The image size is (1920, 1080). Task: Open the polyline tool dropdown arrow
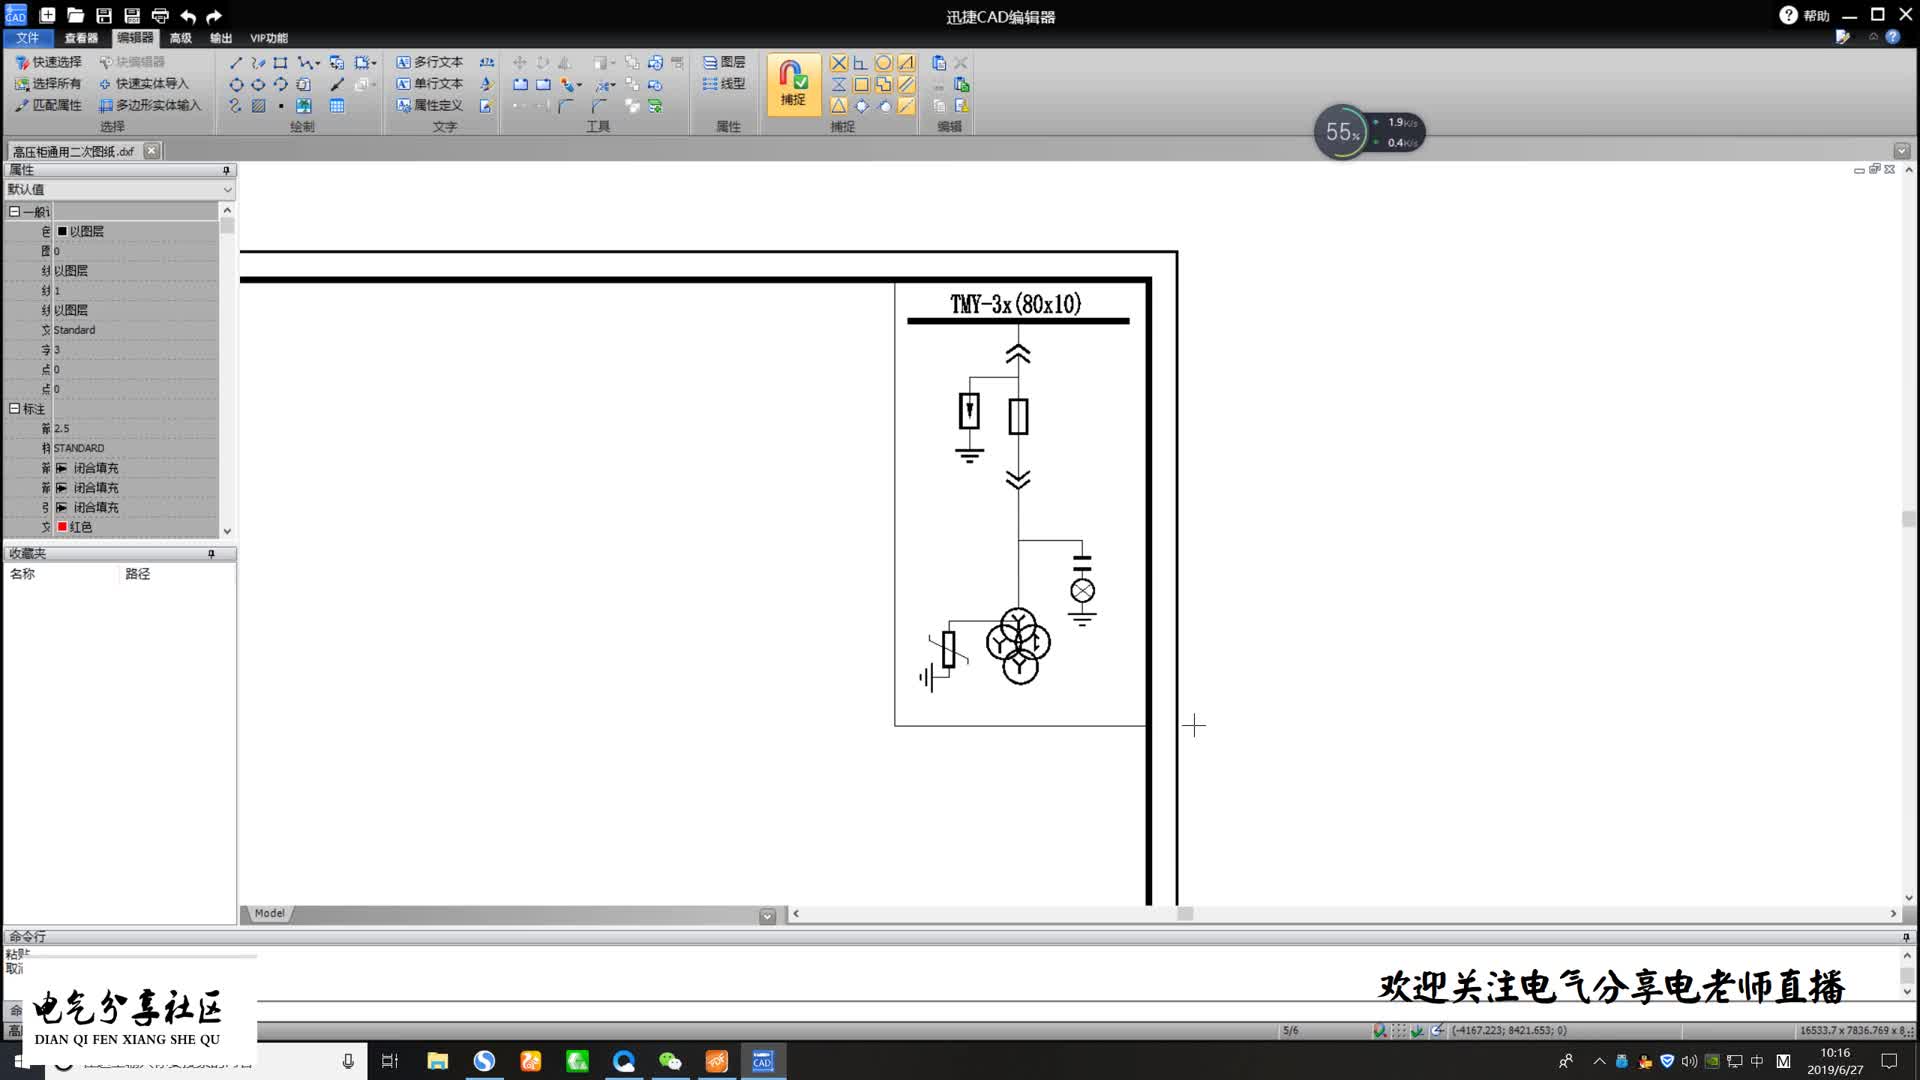(x=318, y=62)
